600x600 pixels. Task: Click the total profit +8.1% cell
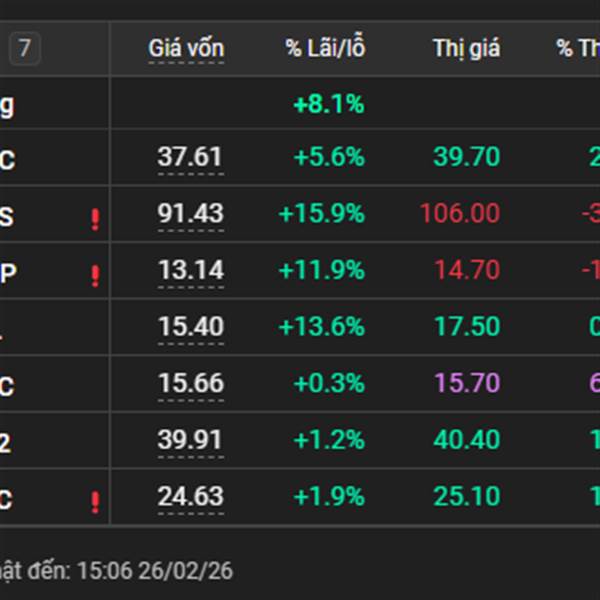coord(328,103)
